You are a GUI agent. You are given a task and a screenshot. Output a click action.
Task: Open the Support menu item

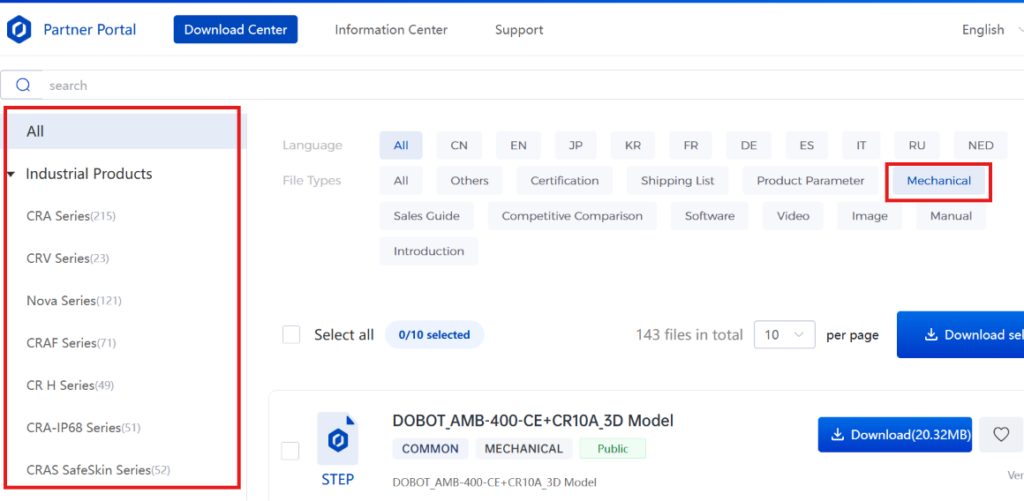point(519,29)
